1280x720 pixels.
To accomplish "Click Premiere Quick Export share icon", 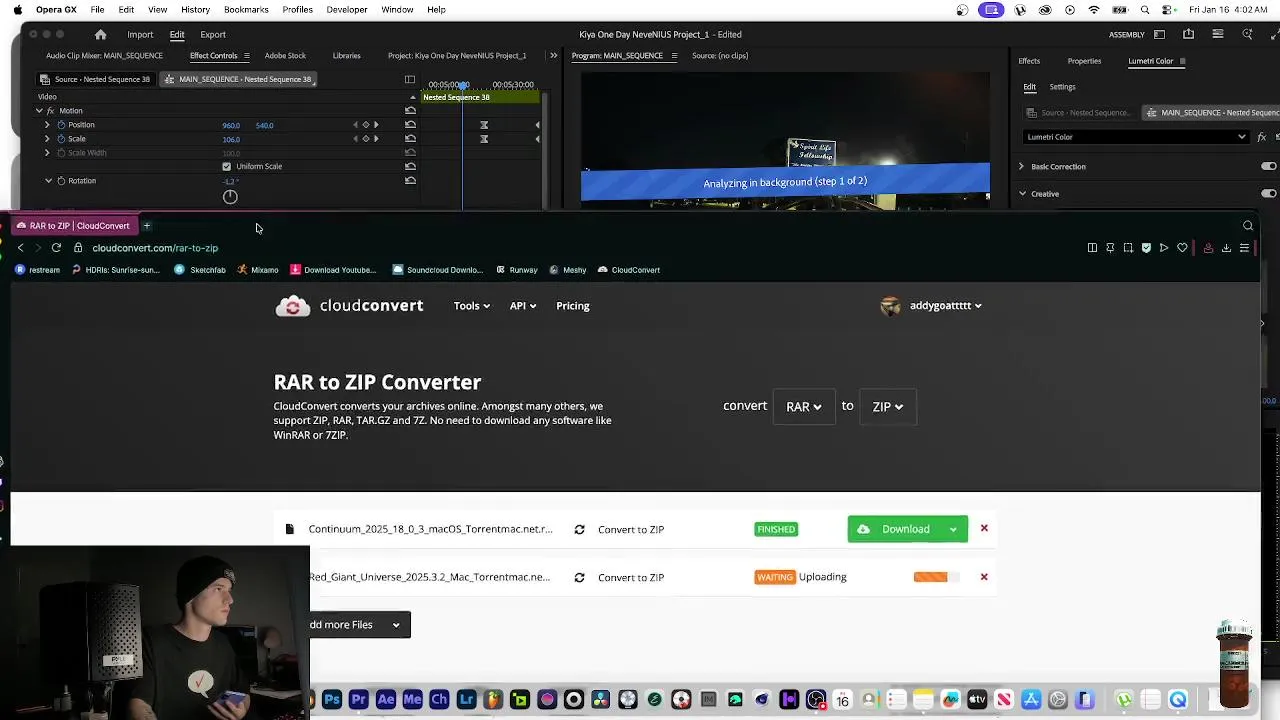I will tap(1188, 34).
